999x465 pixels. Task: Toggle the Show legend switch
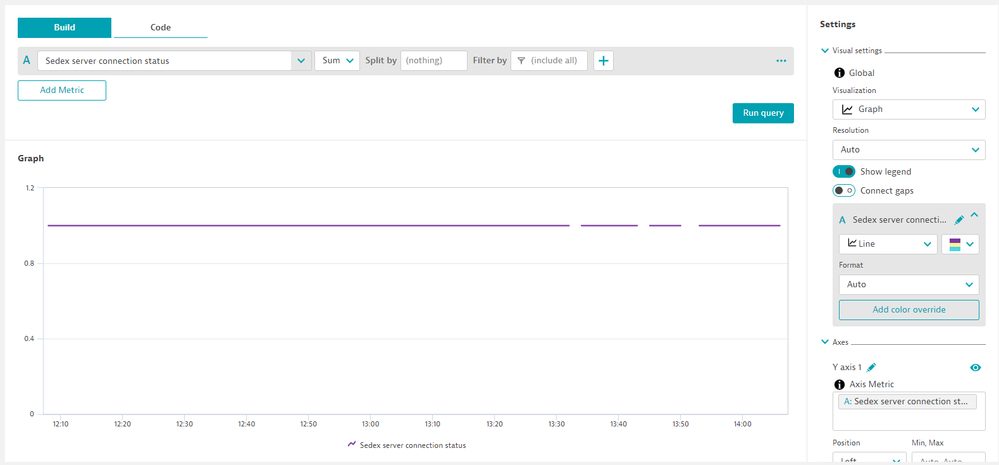(844, 171)
